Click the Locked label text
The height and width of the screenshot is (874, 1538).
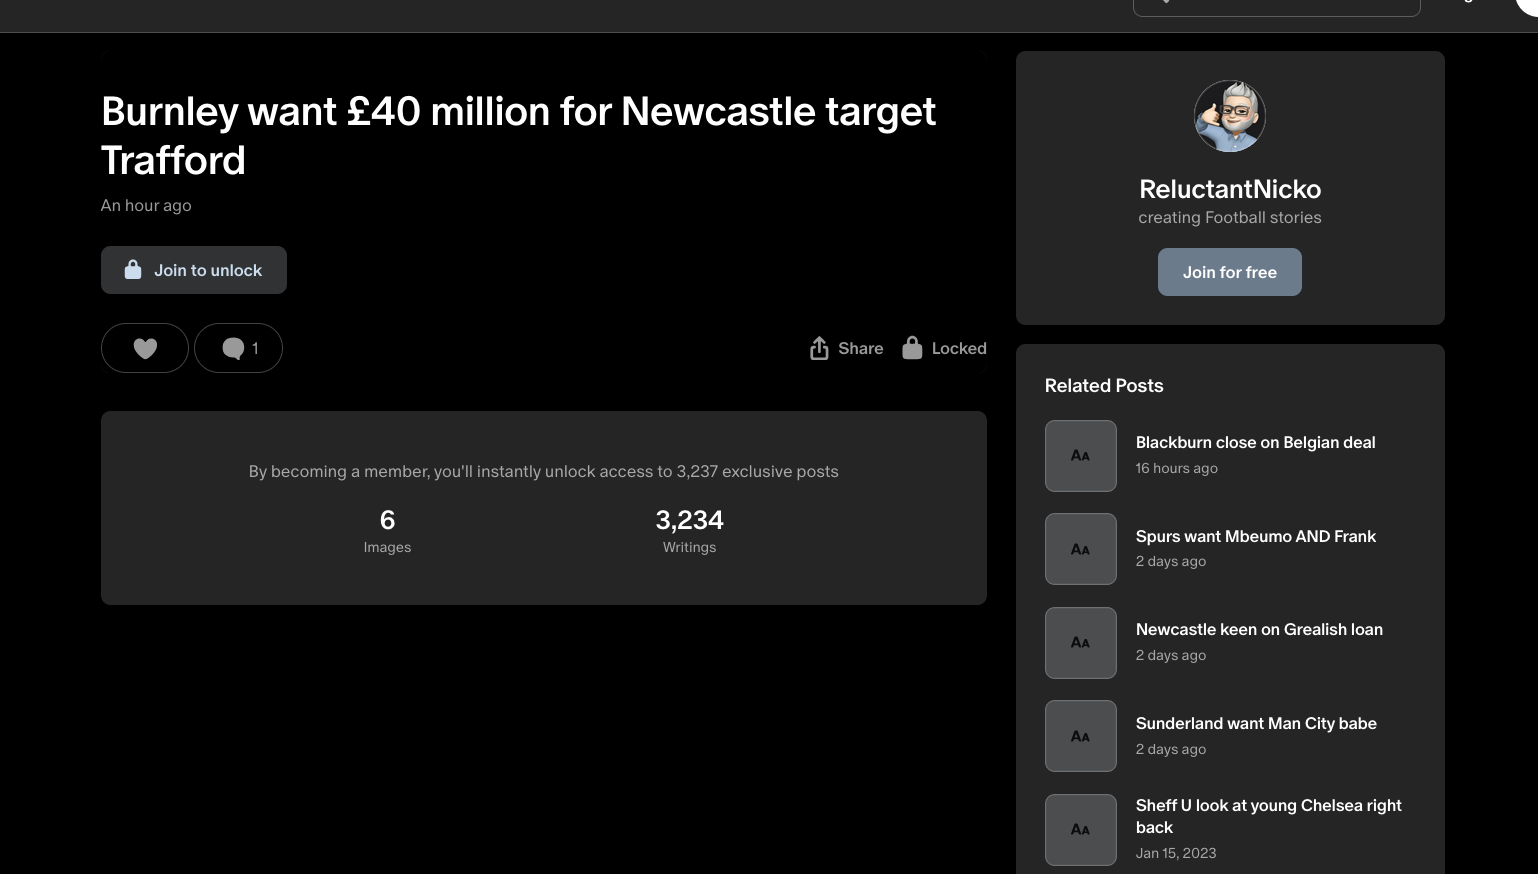pos(959,348)
